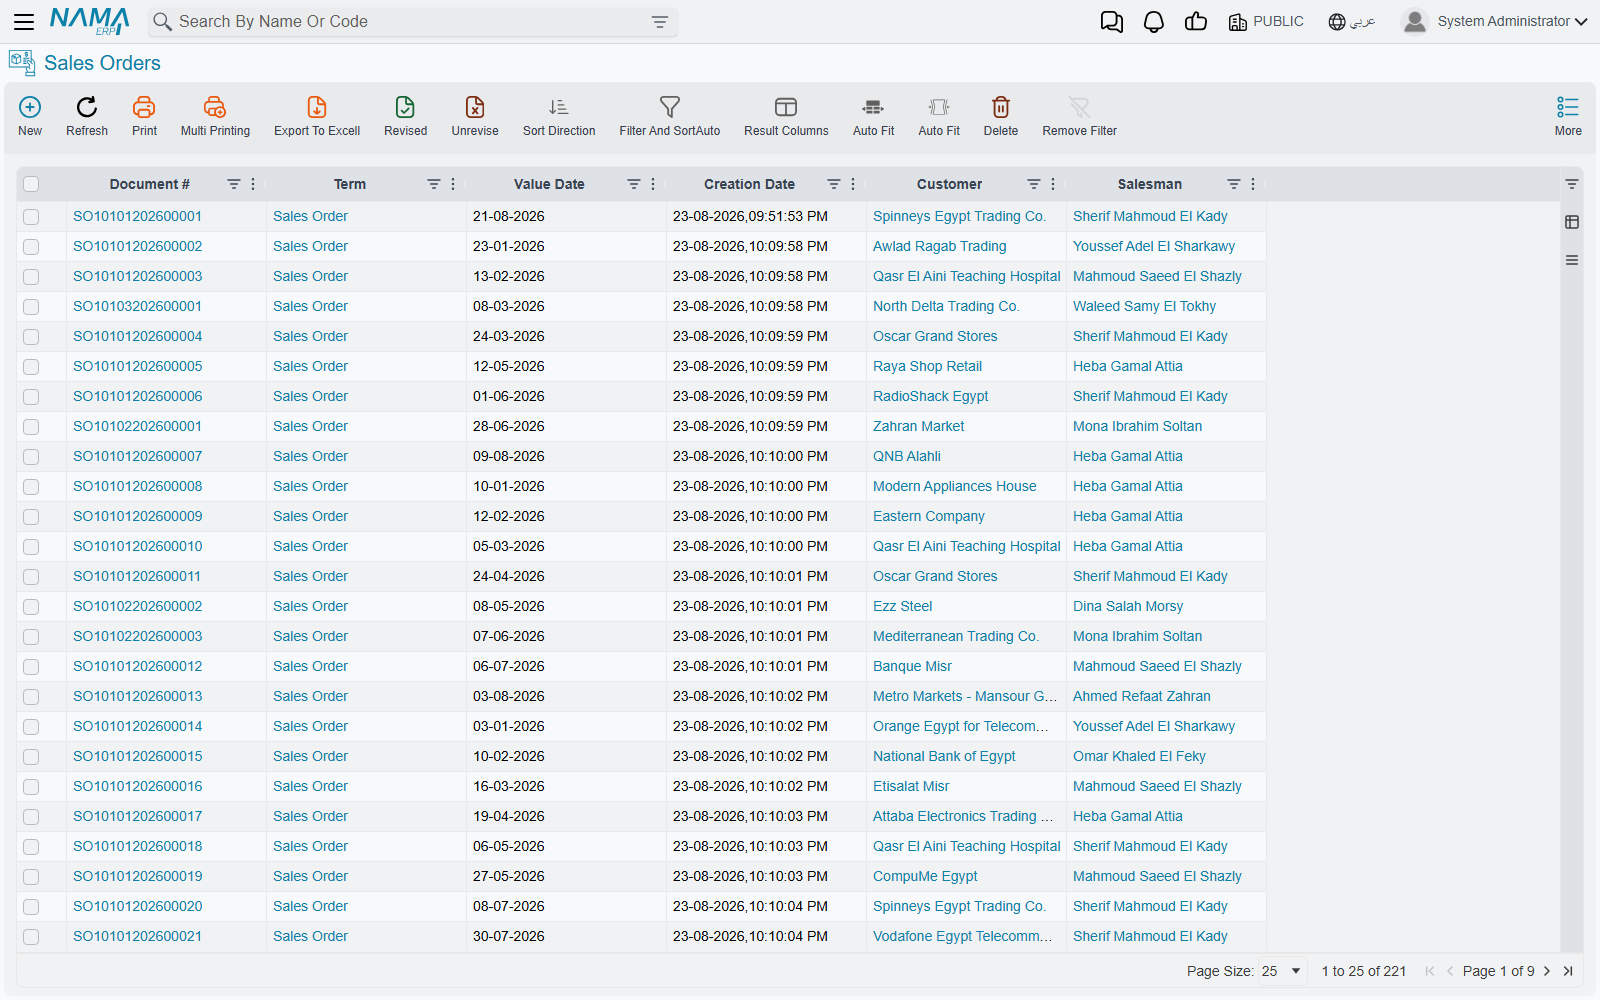
Task: Open grid lines side panel icon
Action: (1572, 260)
